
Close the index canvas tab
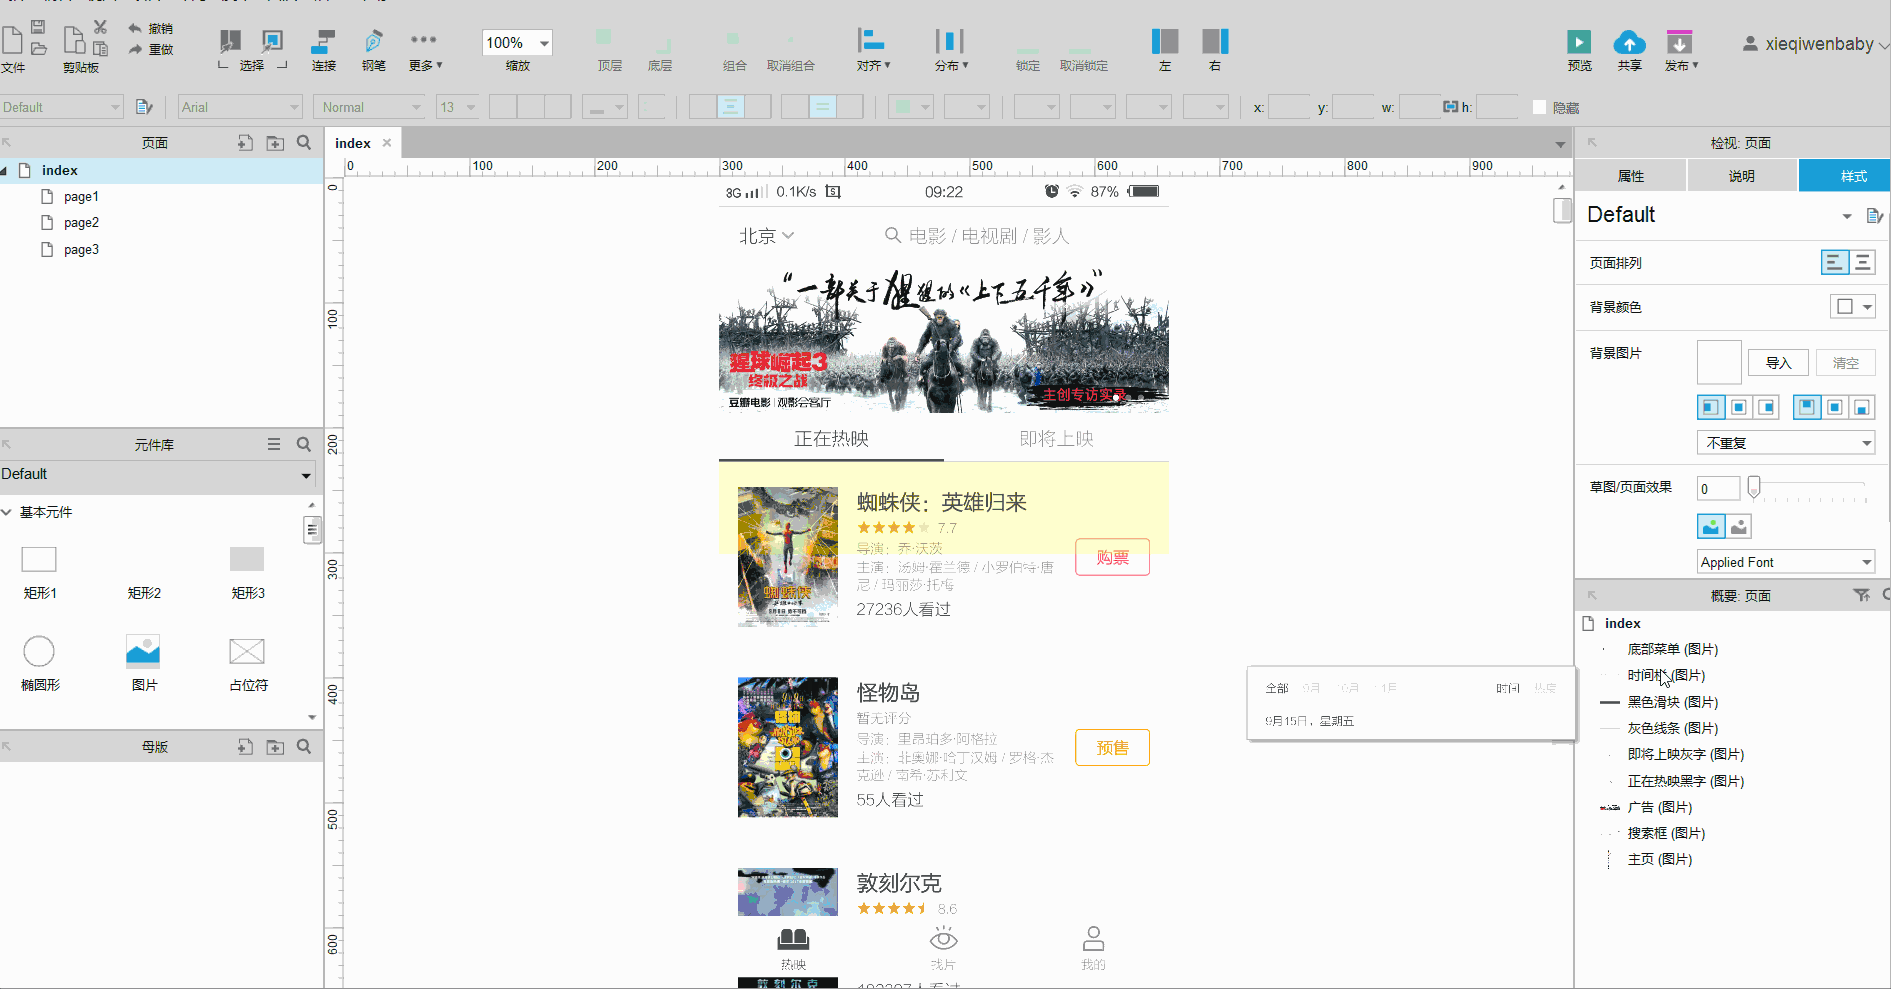click(x=387, y=143)
